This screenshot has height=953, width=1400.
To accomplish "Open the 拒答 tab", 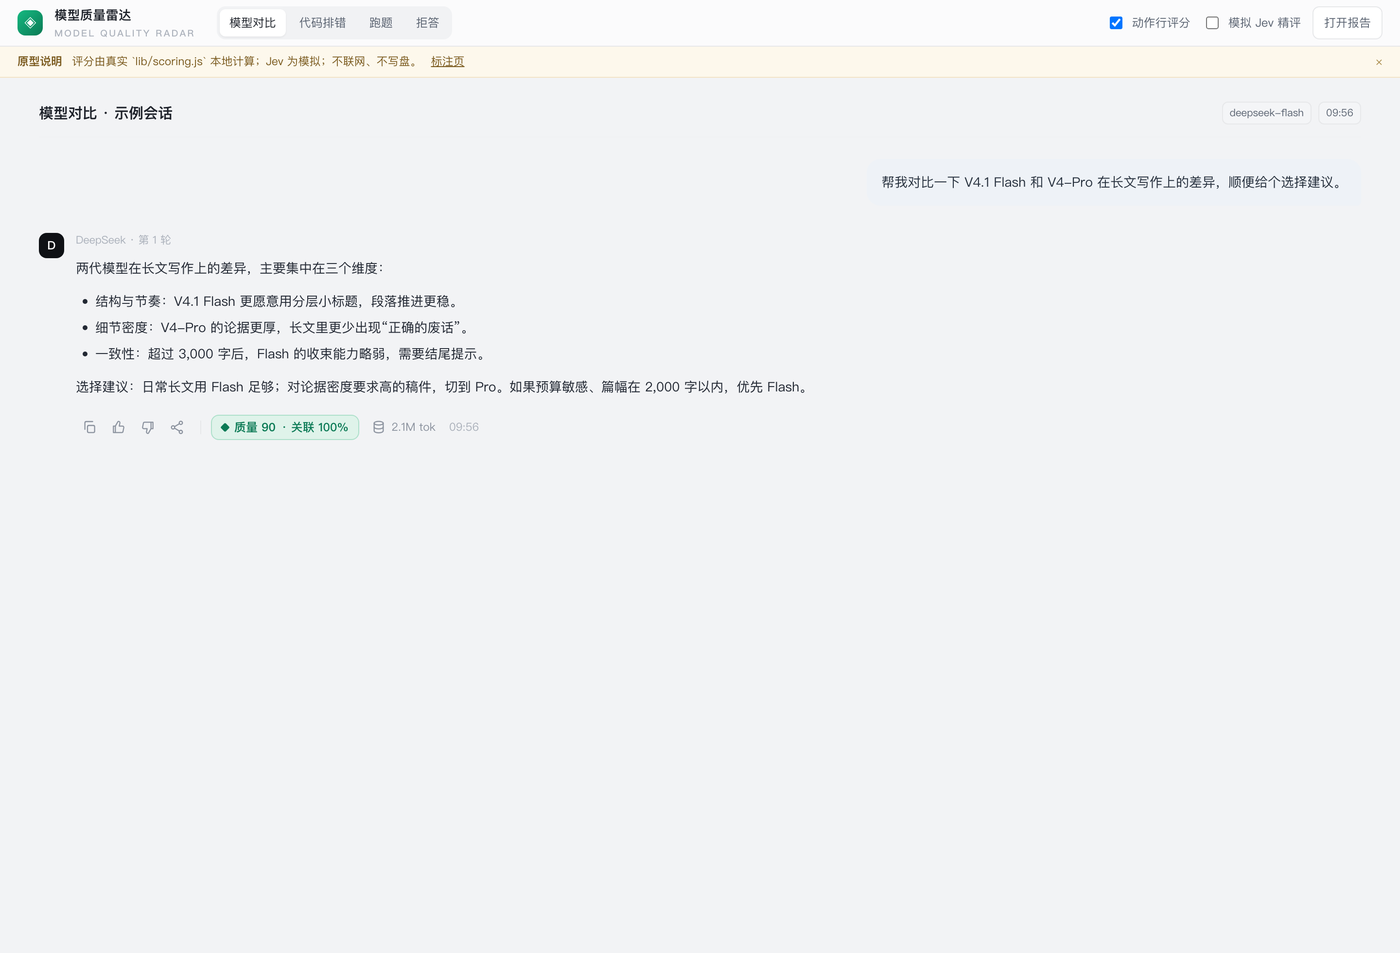I will coord(427,22).
